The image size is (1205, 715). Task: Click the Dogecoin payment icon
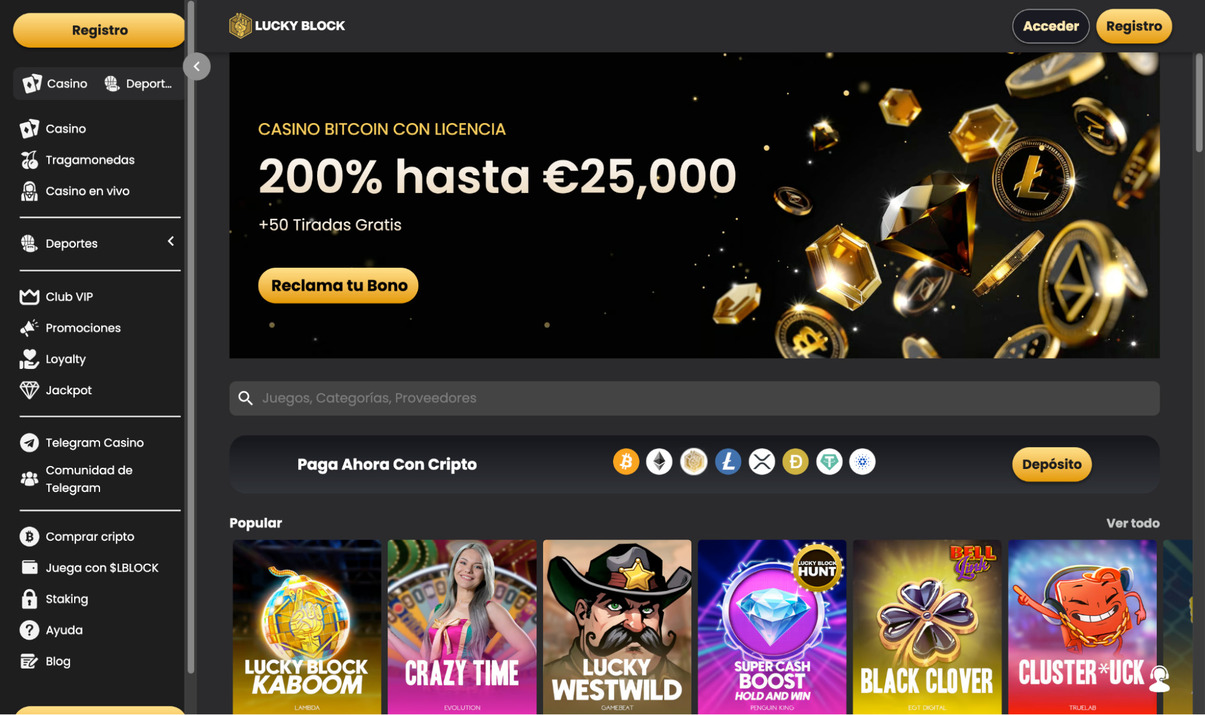[x=796, y=462]
